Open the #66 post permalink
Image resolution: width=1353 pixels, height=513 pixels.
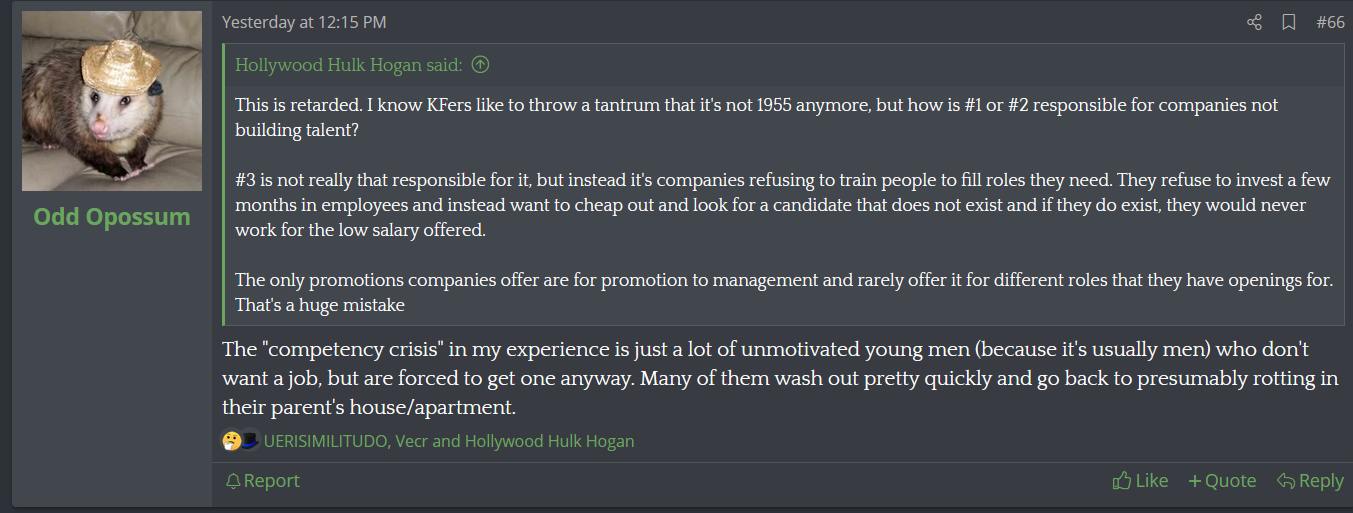tap(1329, 22)
